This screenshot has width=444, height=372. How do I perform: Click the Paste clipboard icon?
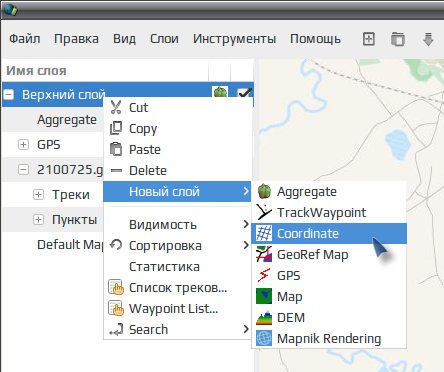click(116, 149)
